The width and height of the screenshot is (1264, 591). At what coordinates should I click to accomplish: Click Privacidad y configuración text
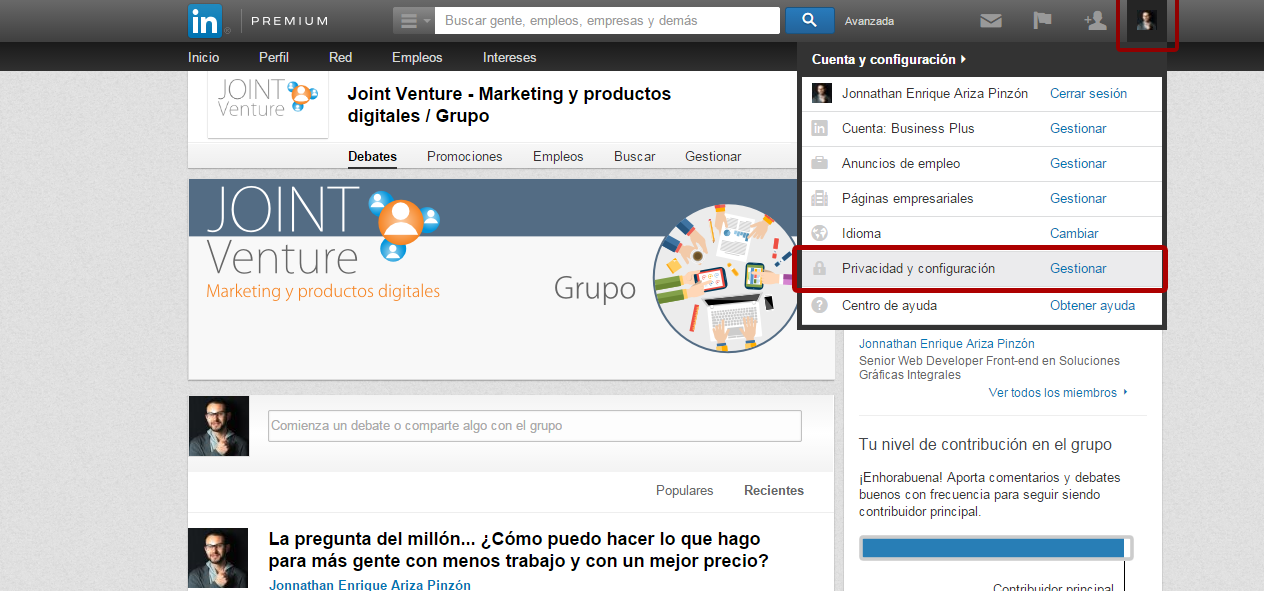(x=918, y=268)
